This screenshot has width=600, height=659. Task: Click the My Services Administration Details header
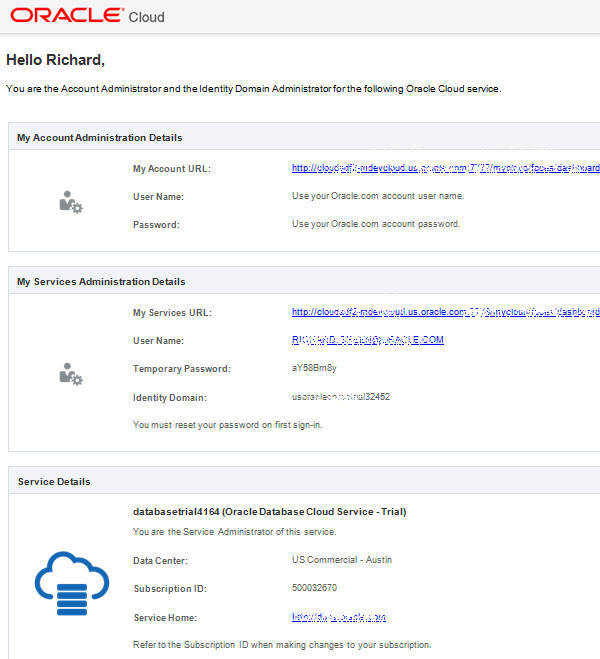101,282
